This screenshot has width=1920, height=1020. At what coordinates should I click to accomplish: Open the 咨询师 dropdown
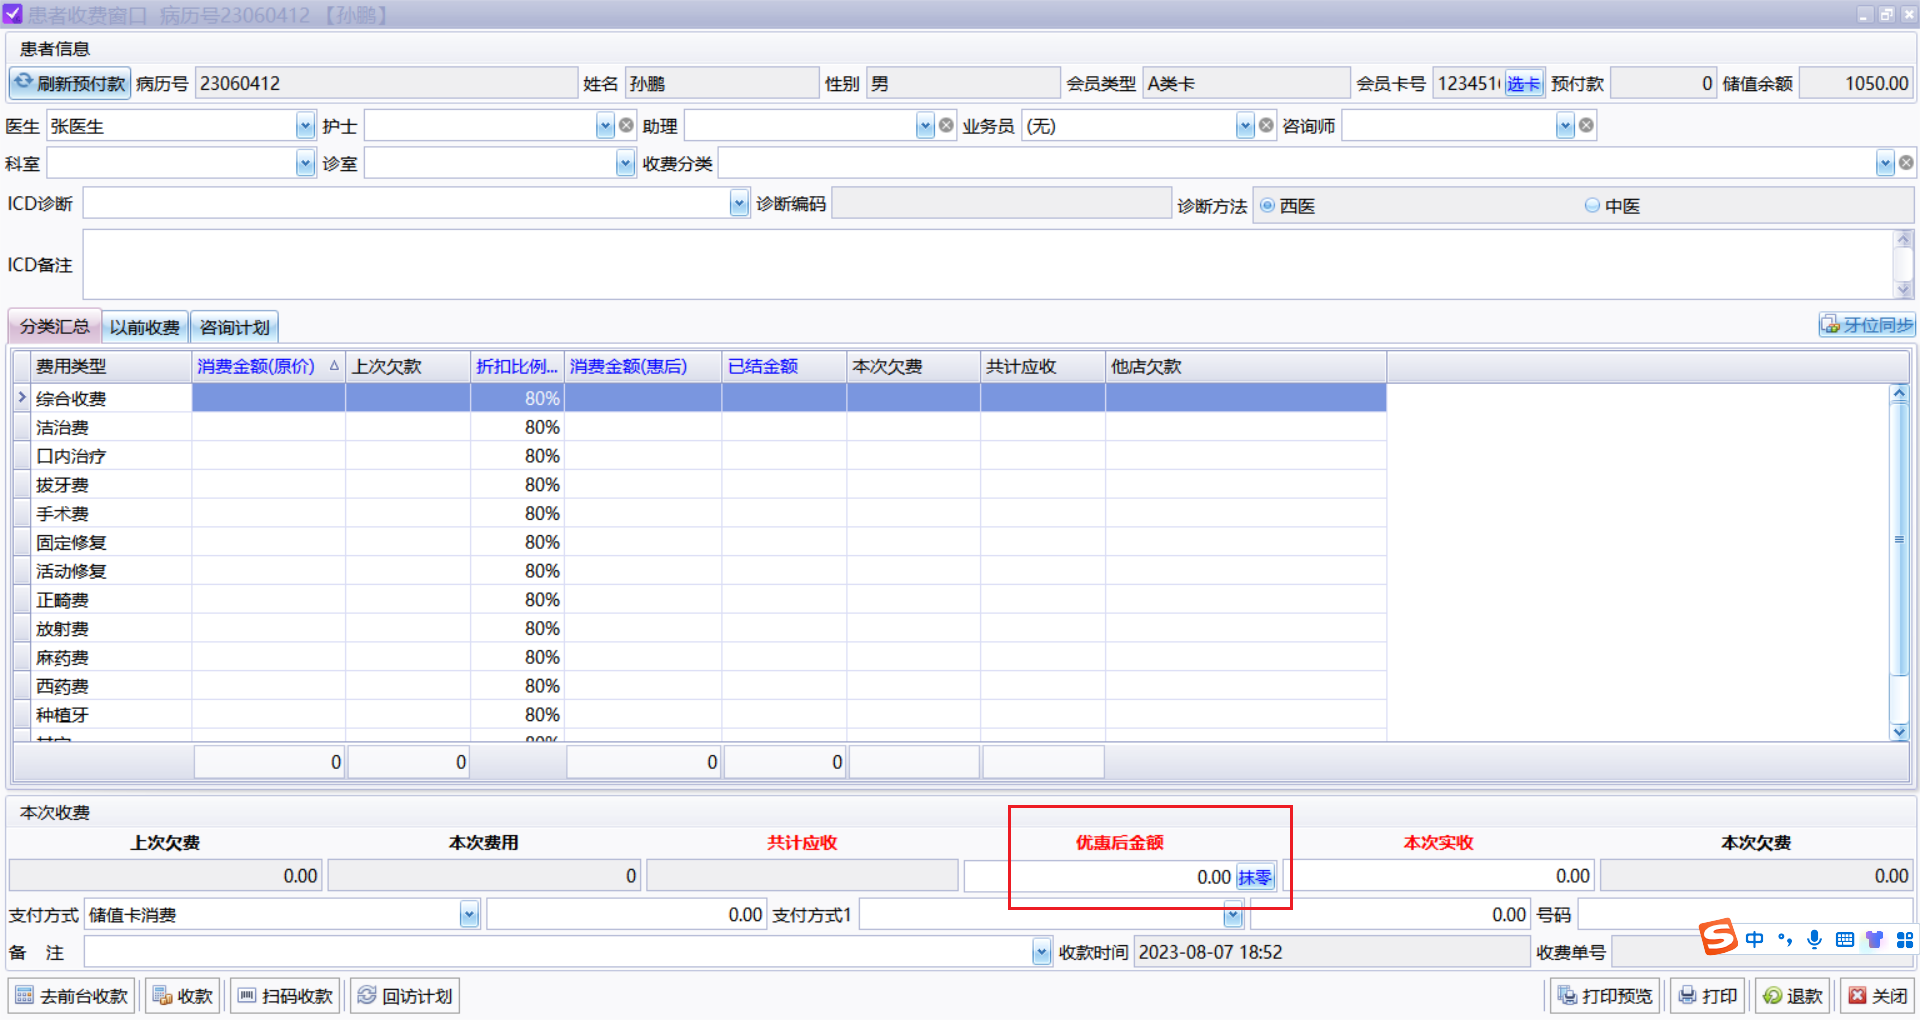pyautogui.click(x=1565, y=126)
